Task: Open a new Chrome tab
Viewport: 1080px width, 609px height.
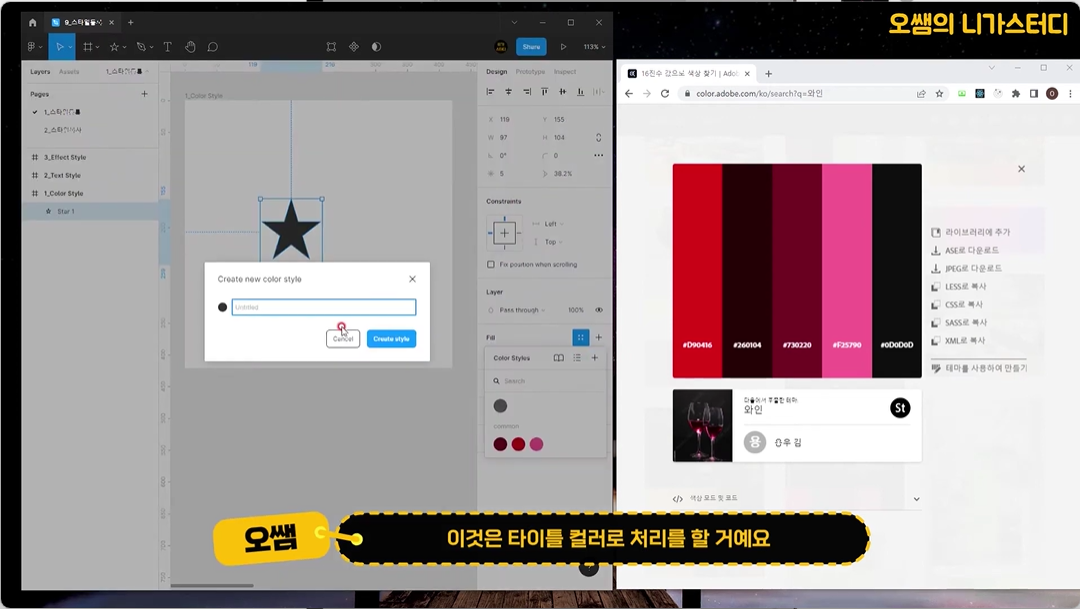Action: click(769, 74)
